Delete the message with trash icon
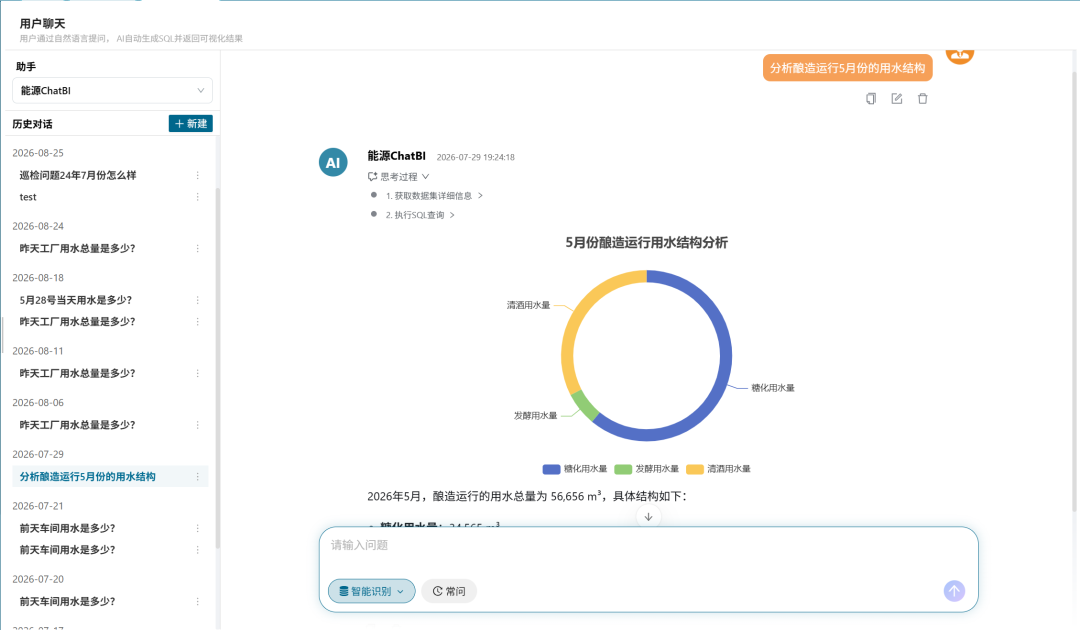 click(923, 98)
